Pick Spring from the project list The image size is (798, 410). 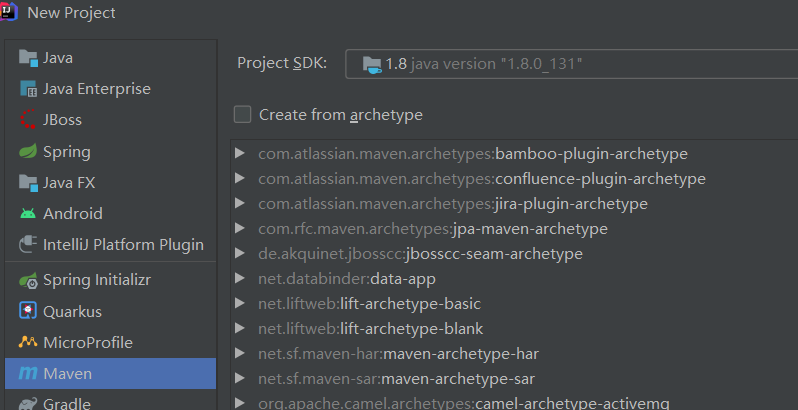[x=110, y=152]
